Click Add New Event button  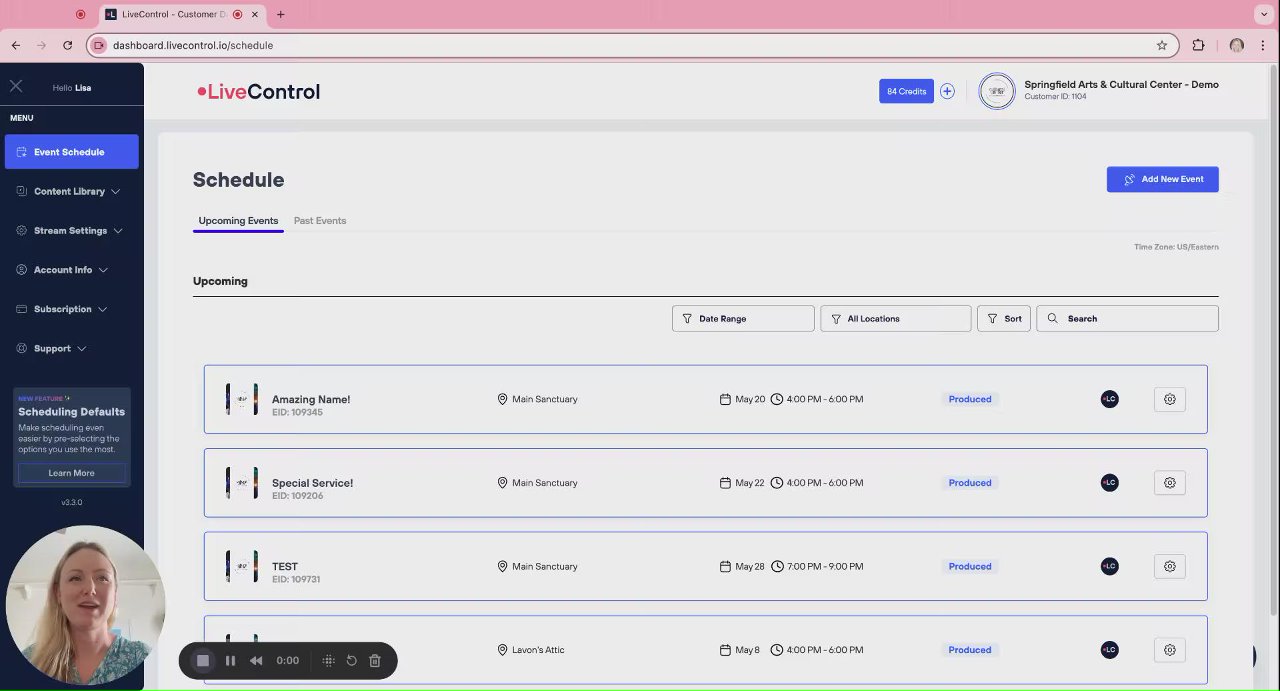[1162, 179]
